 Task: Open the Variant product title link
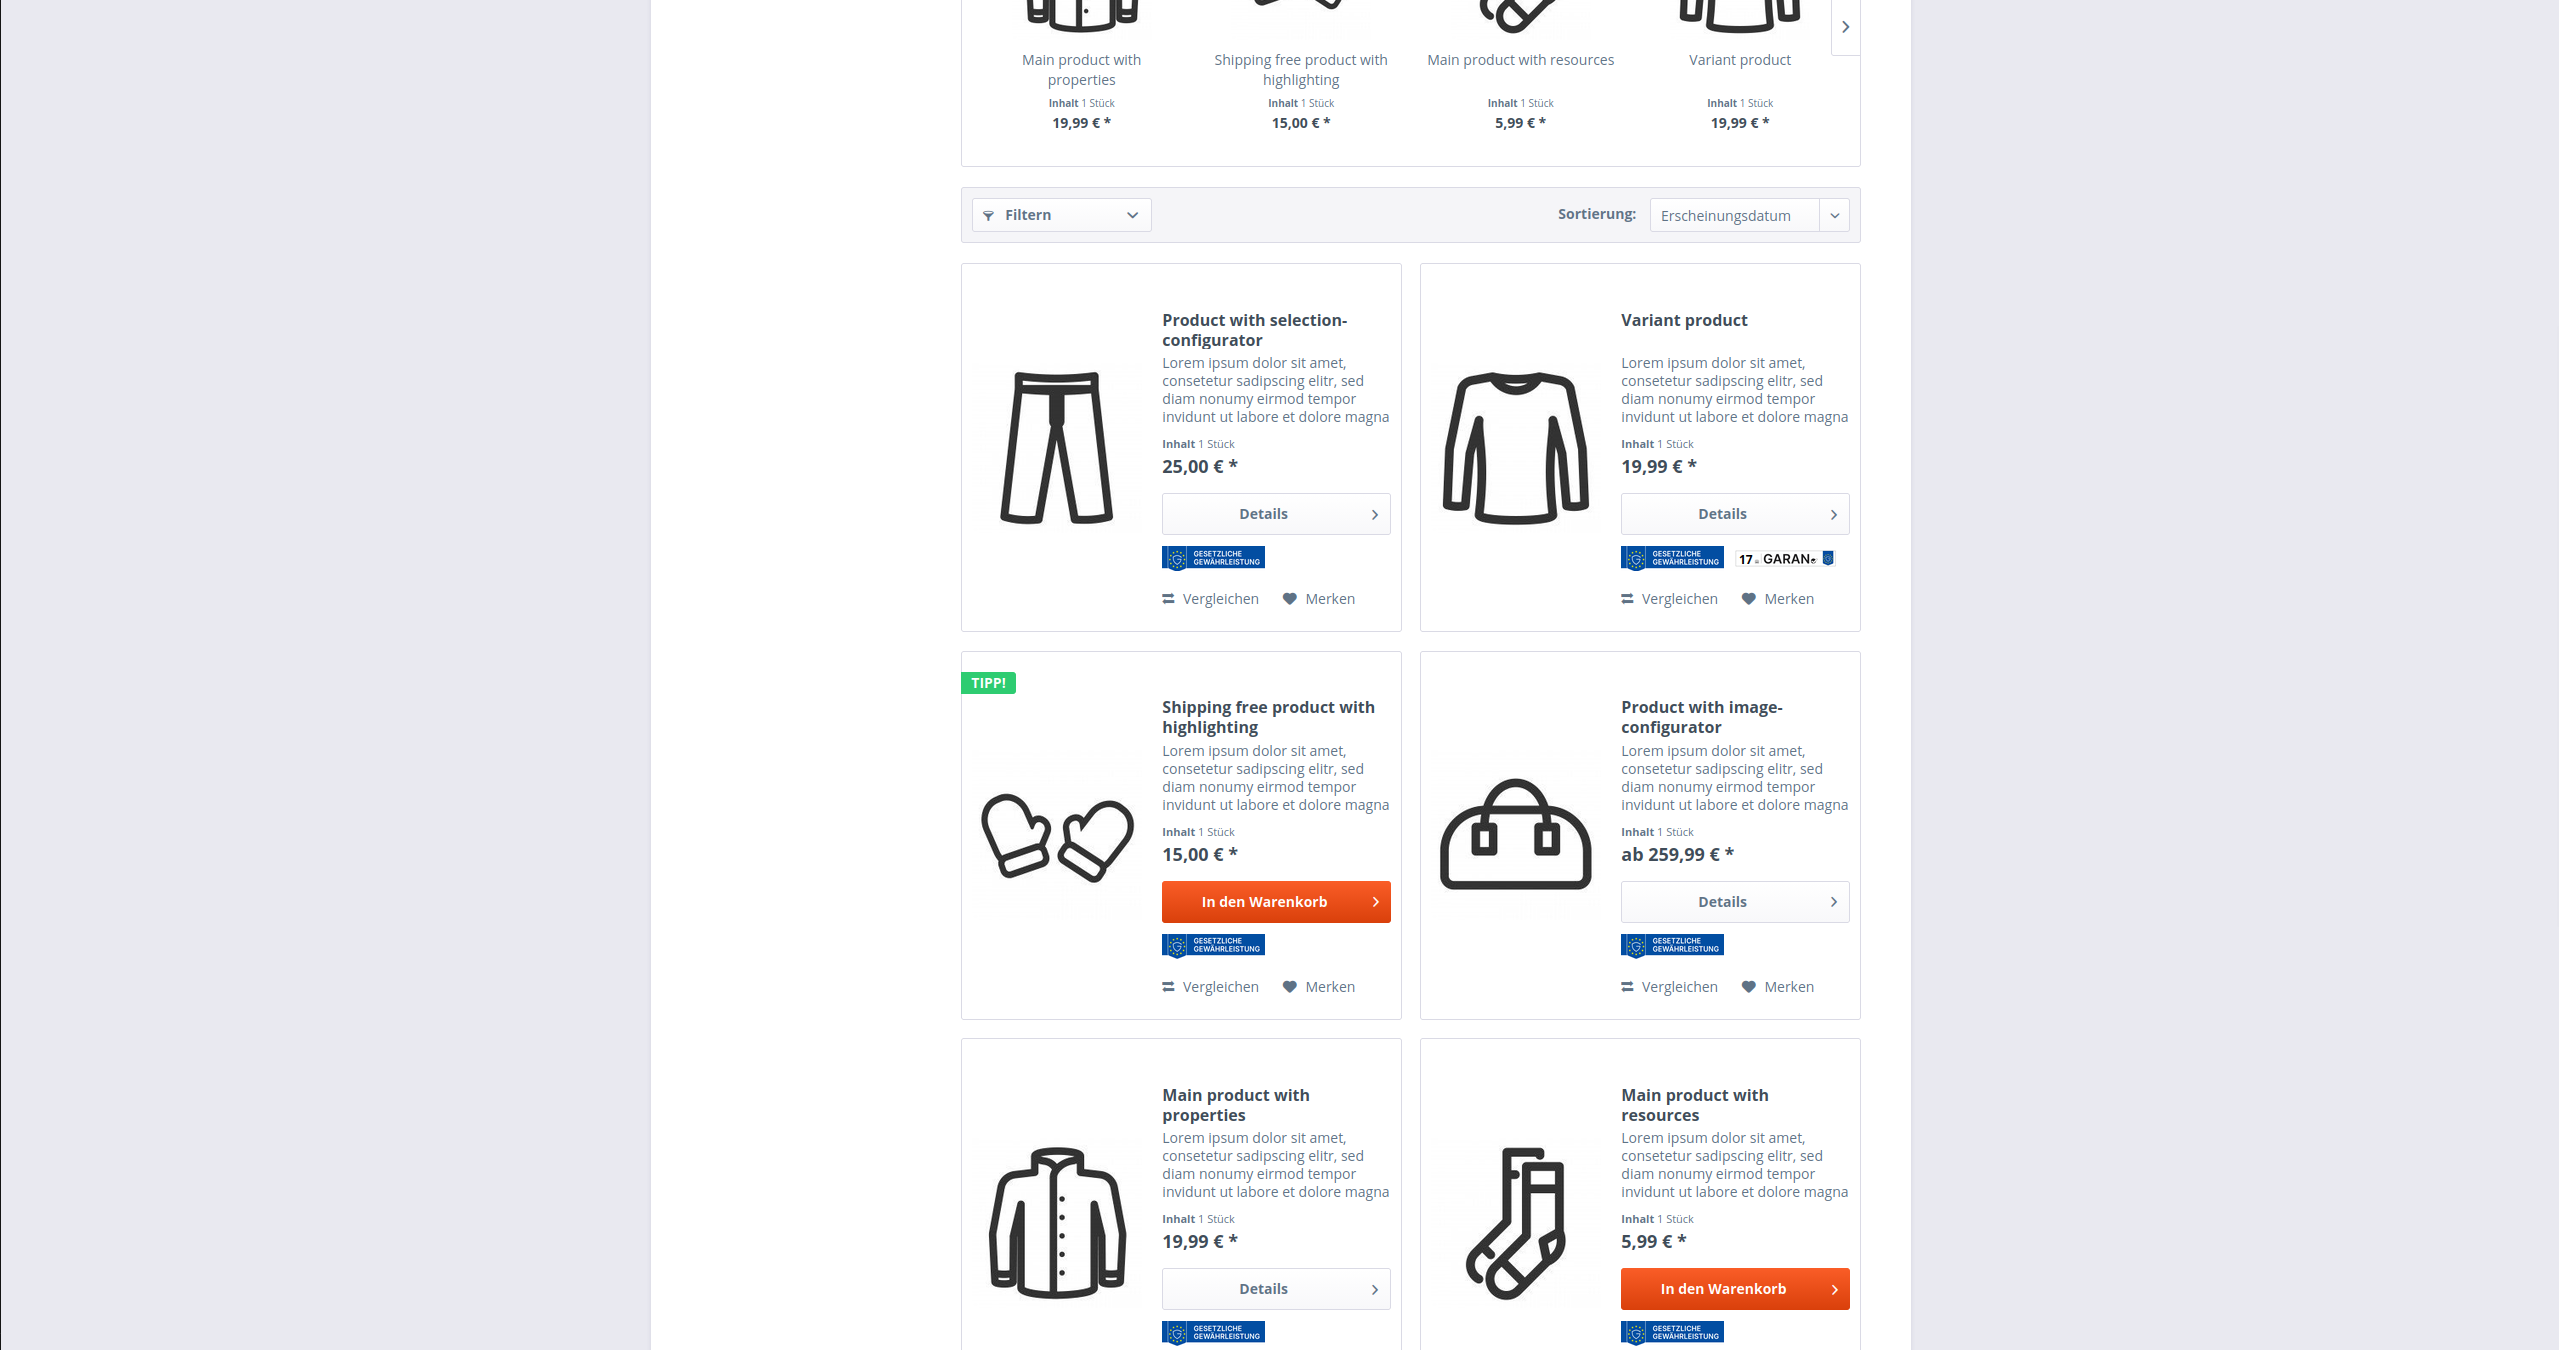pyautogui.click(x=1684, y=320)
